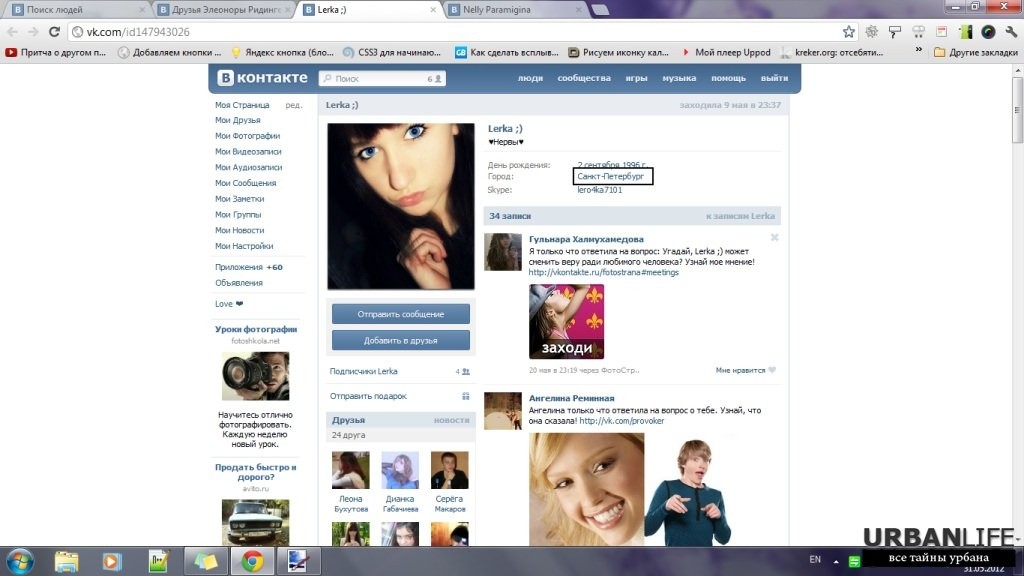Open friend Серёга Макаров's avatar

tap(449, 470)
